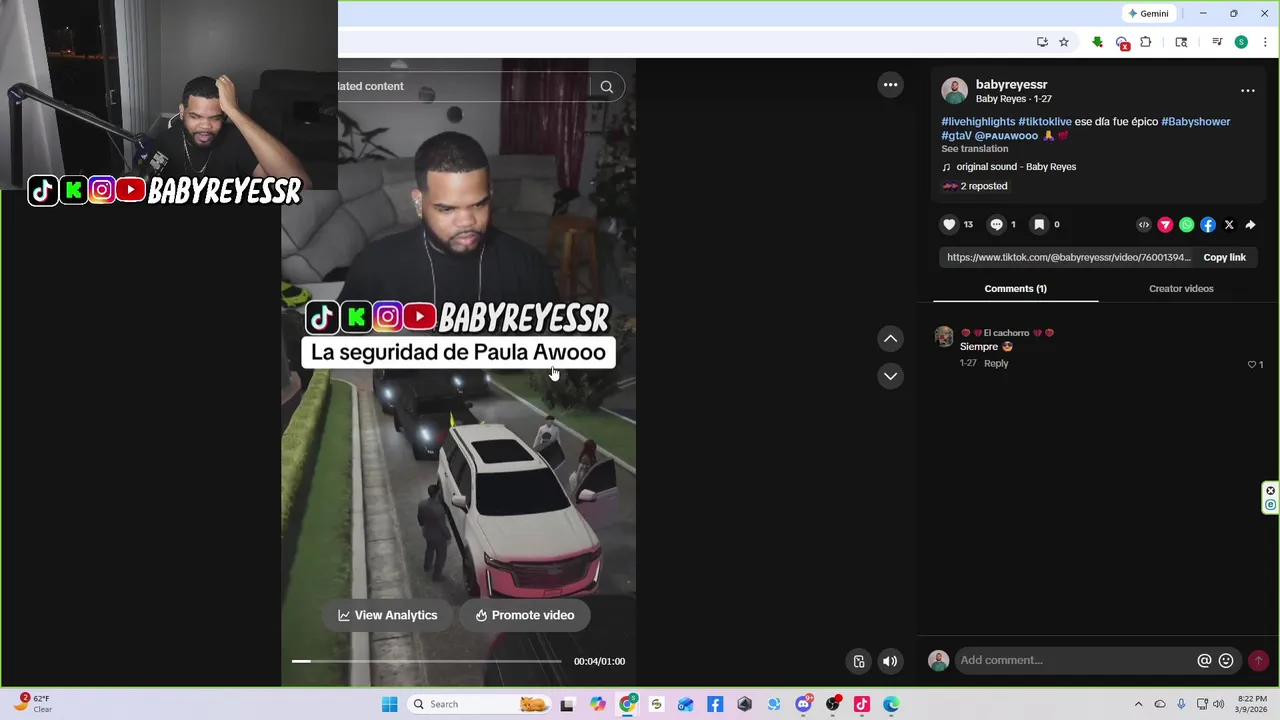Viewport: 1280px width, 720px height.
Task: Open more share options arrow
Action: click(x=1250, y=225)
